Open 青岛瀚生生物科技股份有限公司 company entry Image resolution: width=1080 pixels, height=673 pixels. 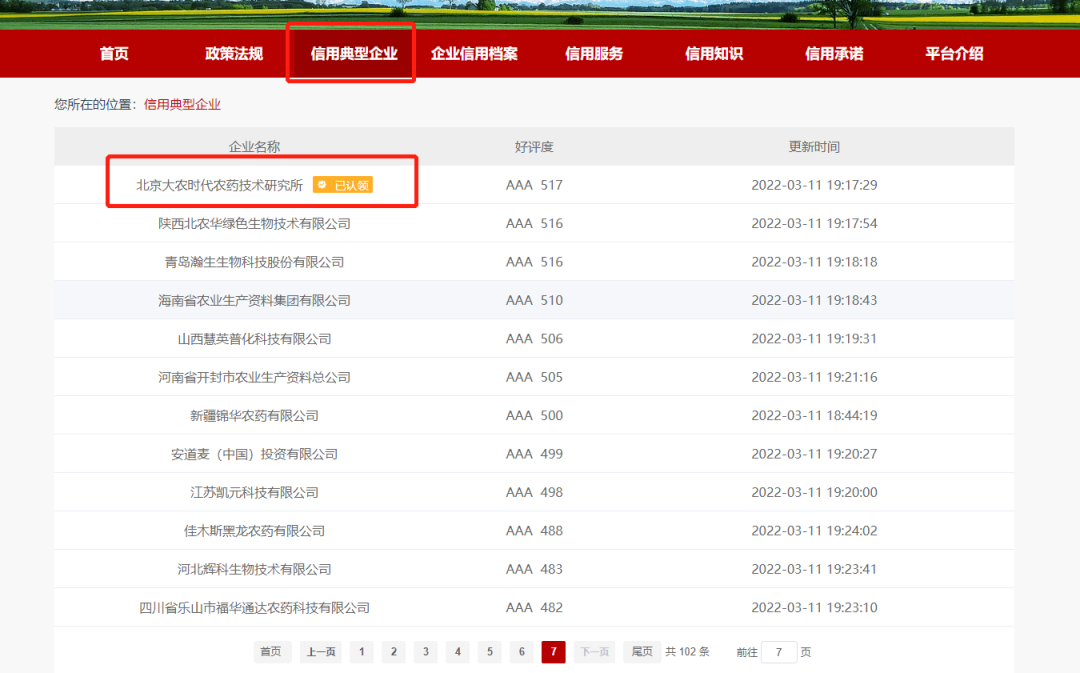(254, 262)
